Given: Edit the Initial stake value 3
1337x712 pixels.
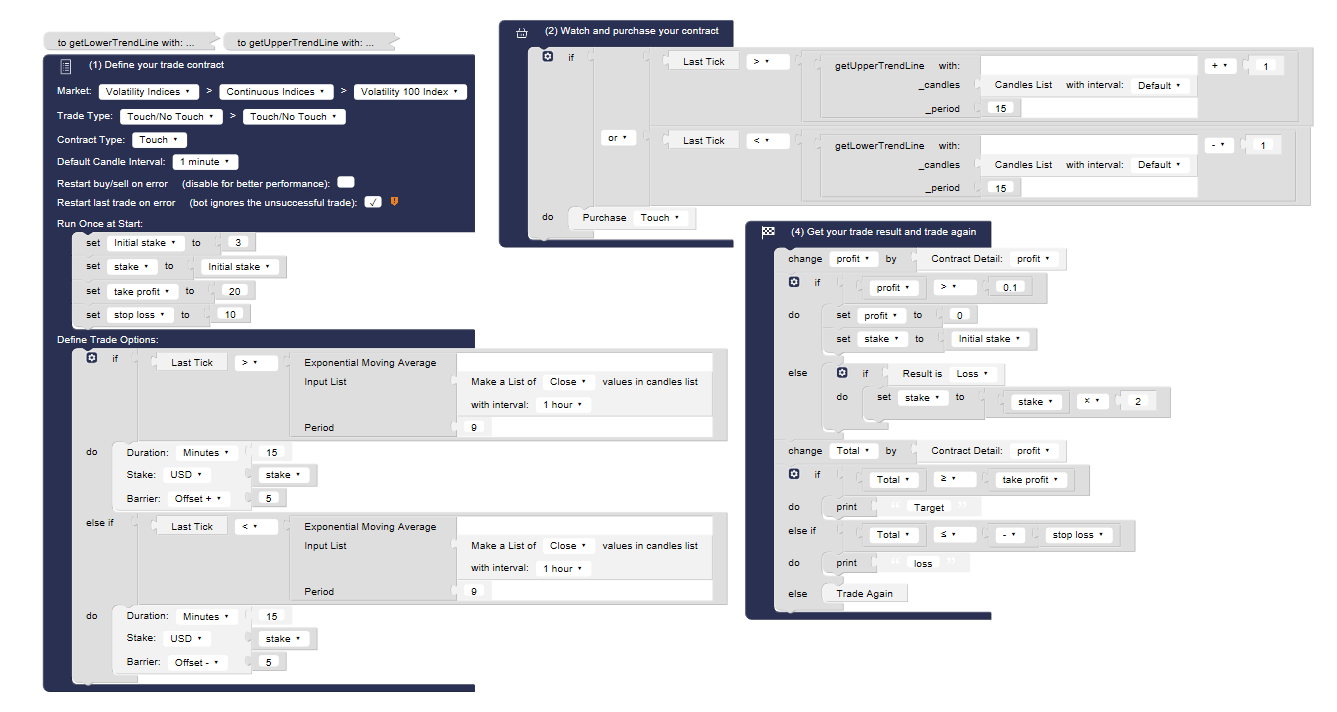Looking at the screenshot, I should click(x=238, y=243).
